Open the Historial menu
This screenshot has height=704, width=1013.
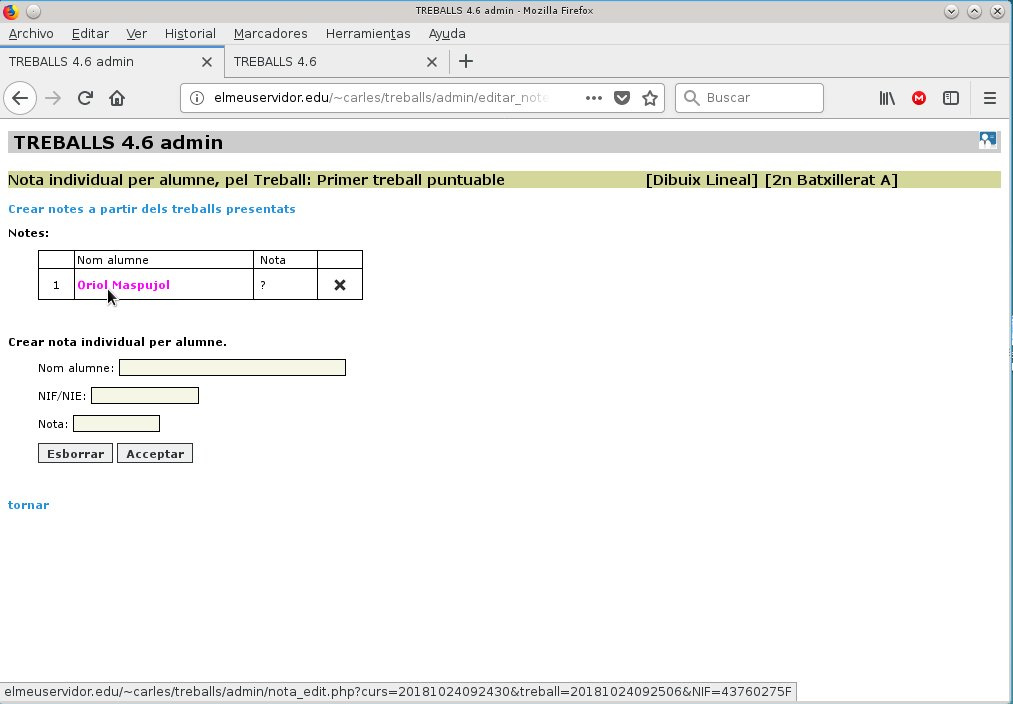pos(190,34)
